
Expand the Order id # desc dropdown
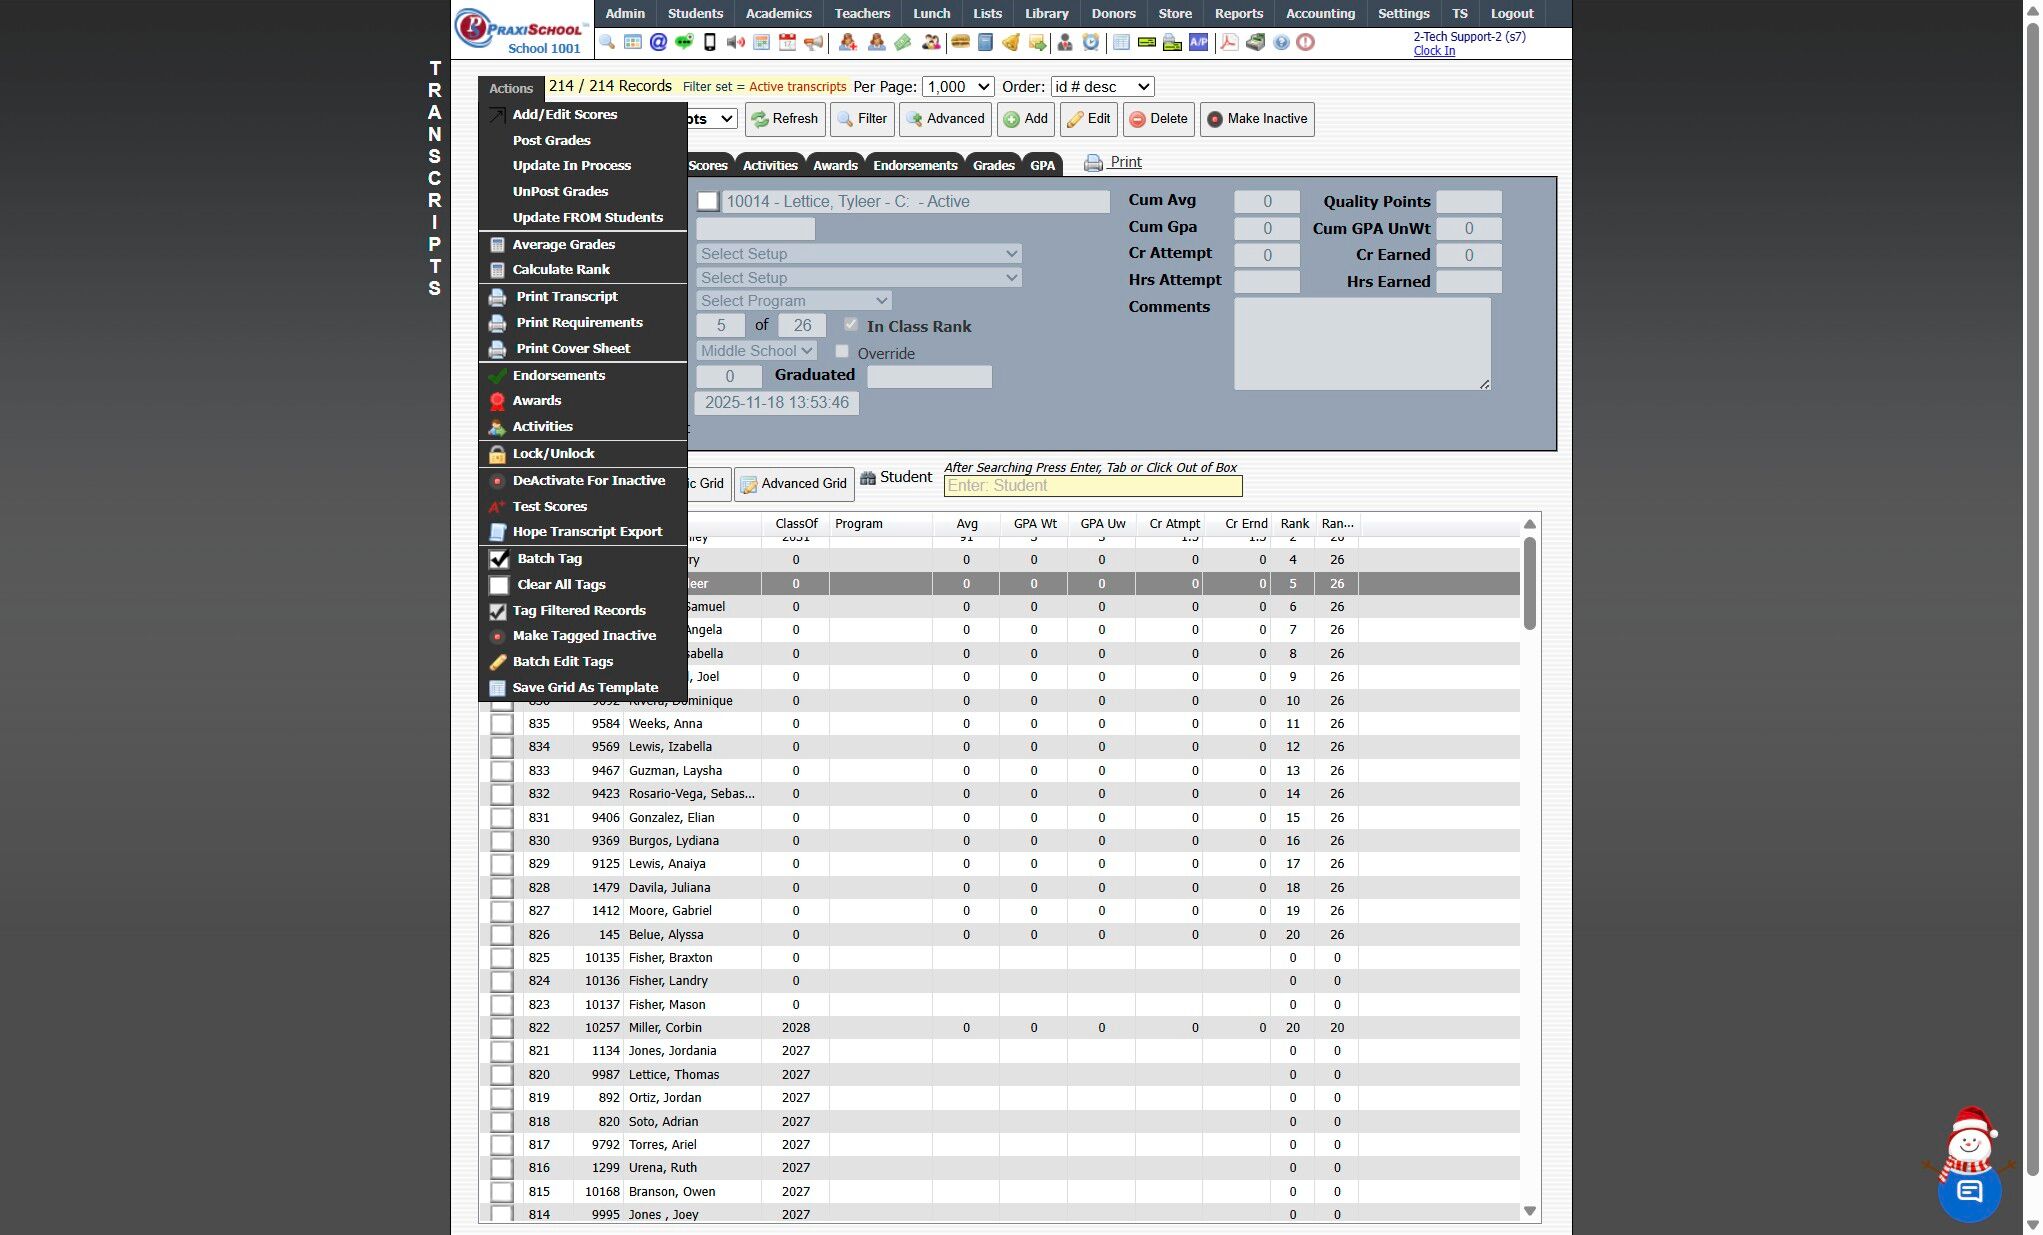click(1102, 87)
